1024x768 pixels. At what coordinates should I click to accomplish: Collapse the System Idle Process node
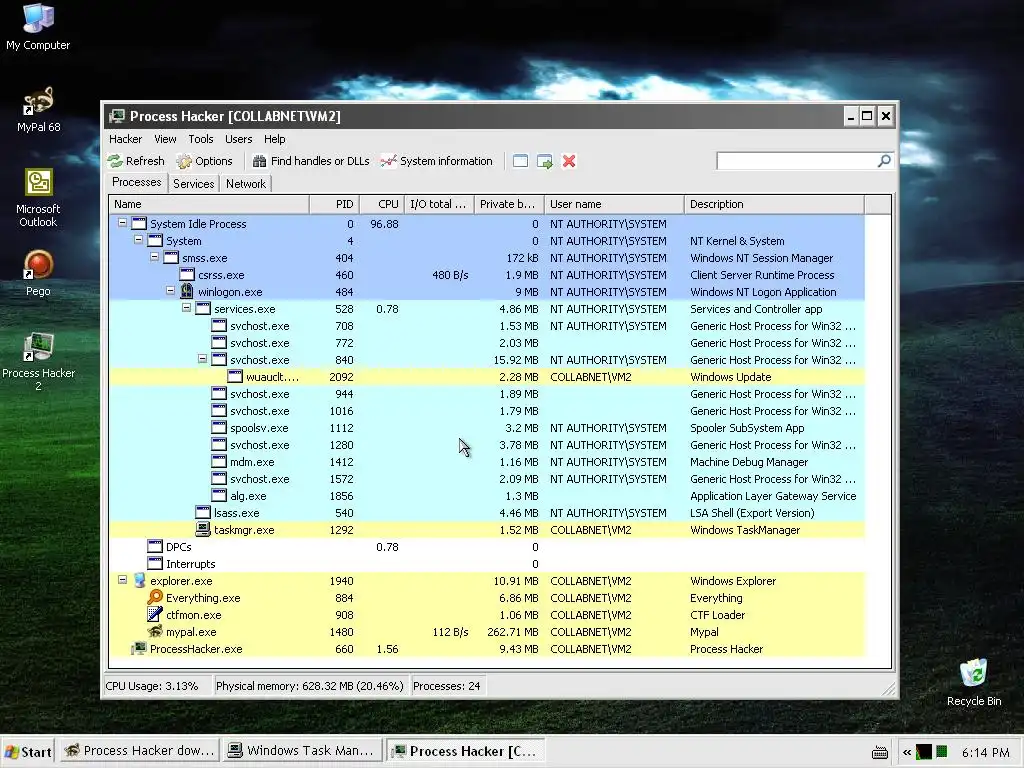122,223
